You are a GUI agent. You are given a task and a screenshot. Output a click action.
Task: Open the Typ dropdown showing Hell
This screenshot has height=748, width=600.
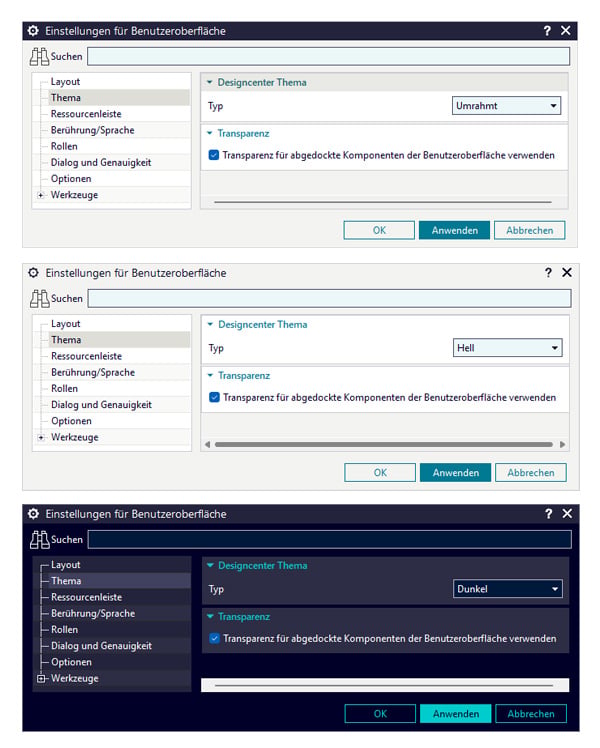tap(507, 348)
